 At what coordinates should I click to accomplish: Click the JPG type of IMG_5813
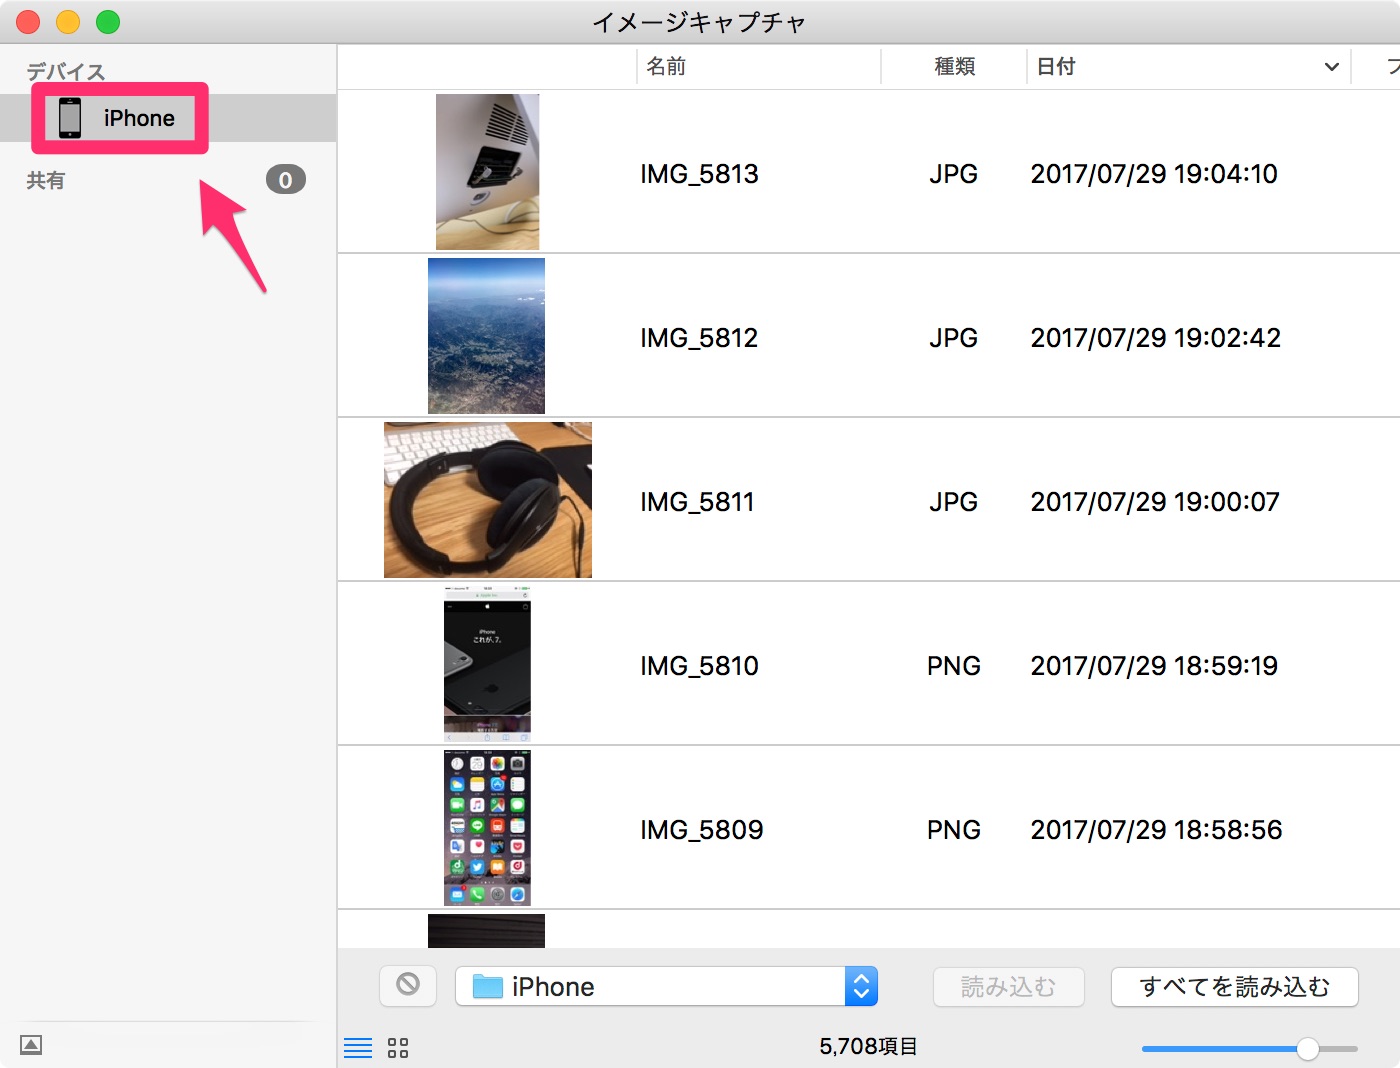953,174
